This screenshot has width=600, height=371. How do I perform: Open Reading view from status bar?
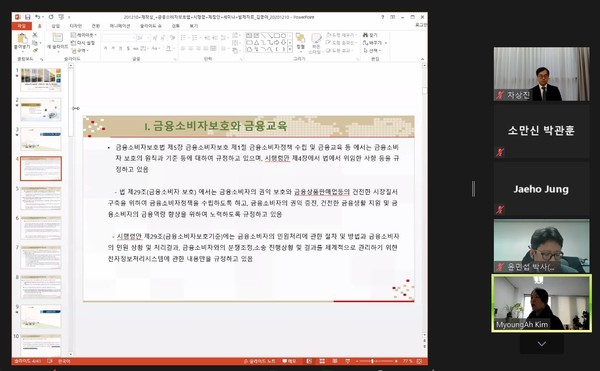[x=335, y=361]
